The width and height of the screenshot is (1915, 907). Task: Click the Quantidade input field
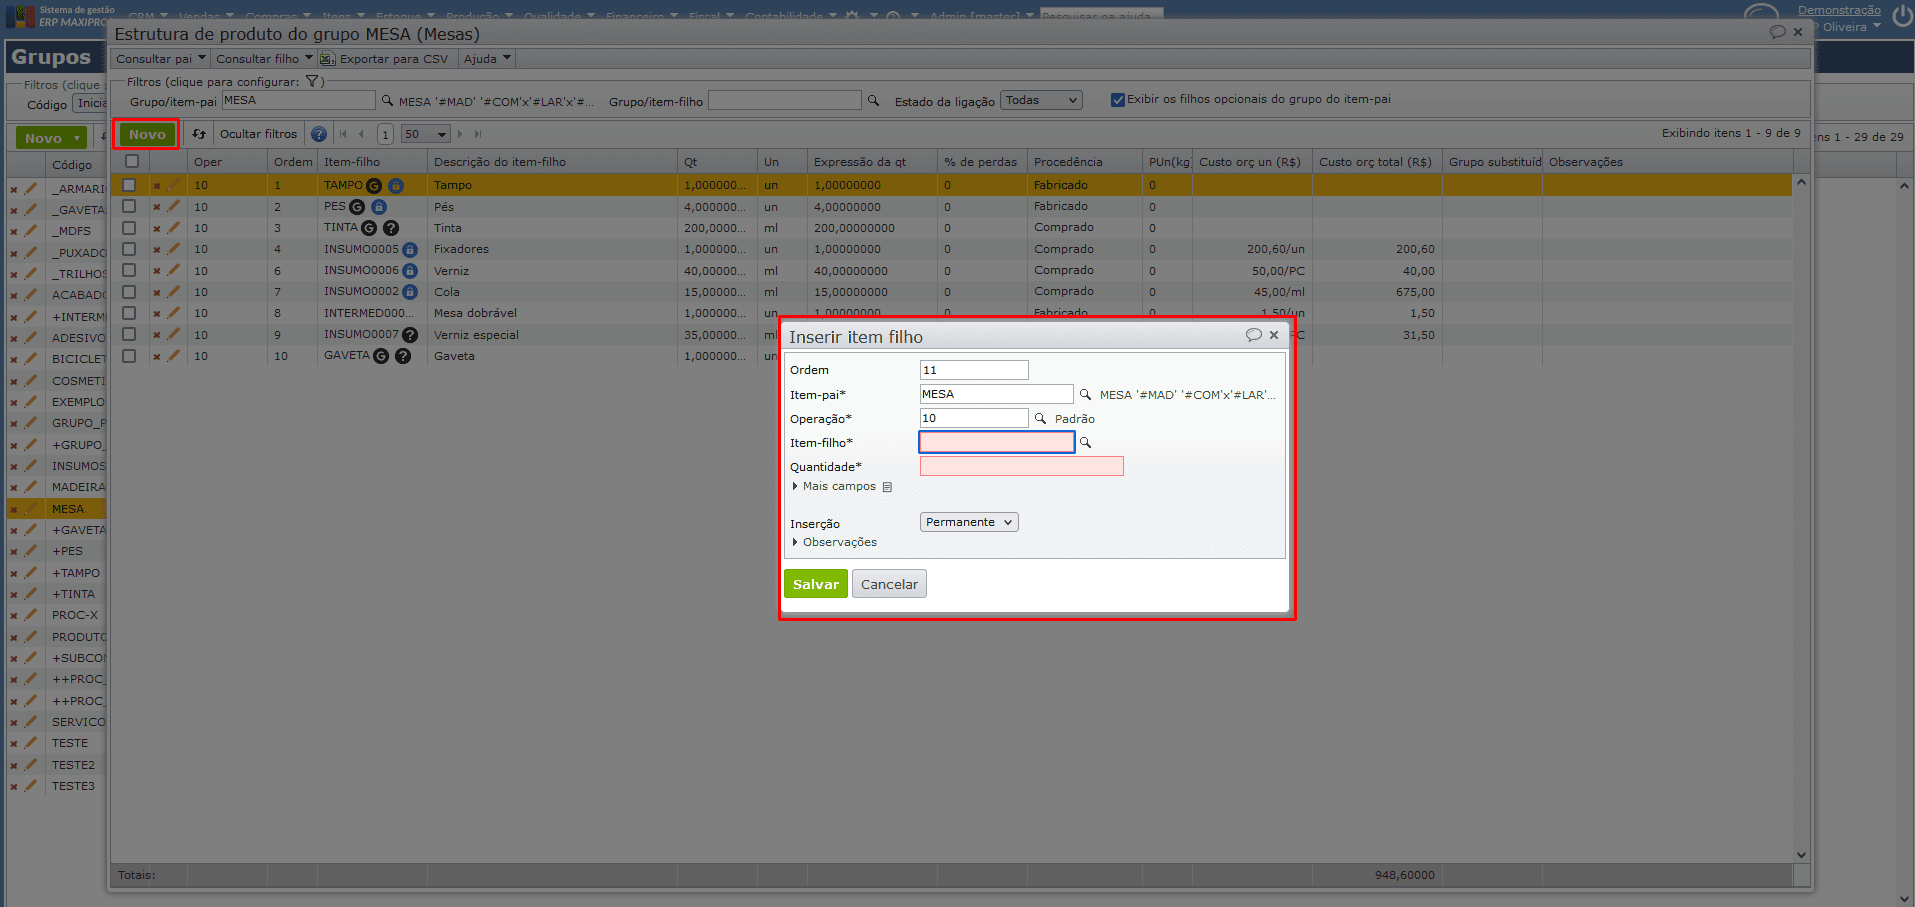pyautogui.click(x=1021, y=466)
